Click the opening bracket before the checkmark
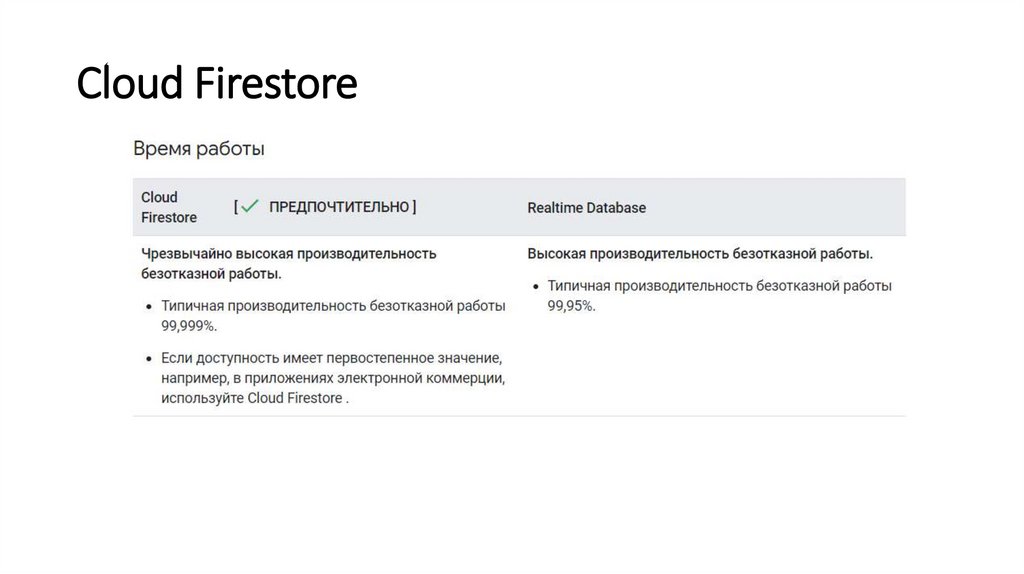The width and height of the screenshot is (1024, 574). point(236,207)
